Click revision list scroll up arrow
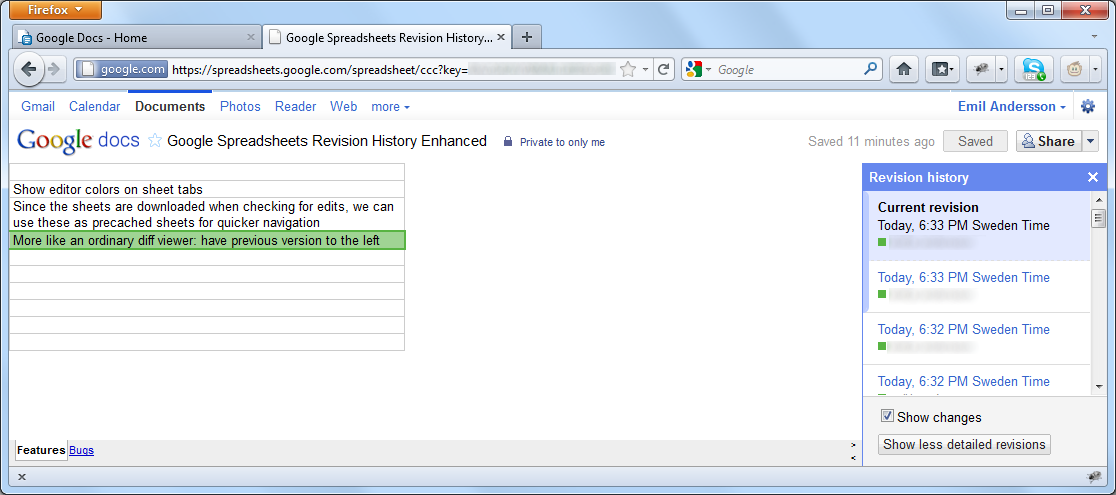Screen dimensions: 1116x495 1098,199
